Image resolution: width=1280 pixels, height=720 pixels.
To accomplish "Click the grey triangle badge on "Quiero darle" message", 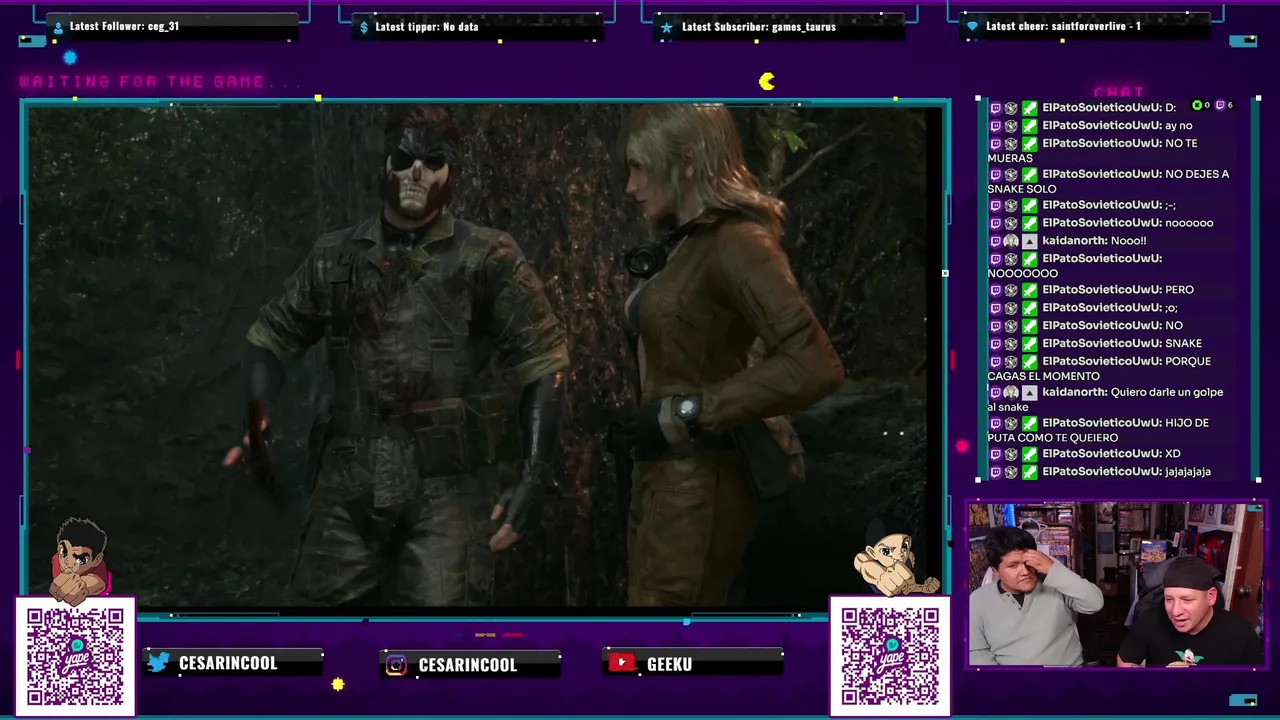I will point(1029,392).
